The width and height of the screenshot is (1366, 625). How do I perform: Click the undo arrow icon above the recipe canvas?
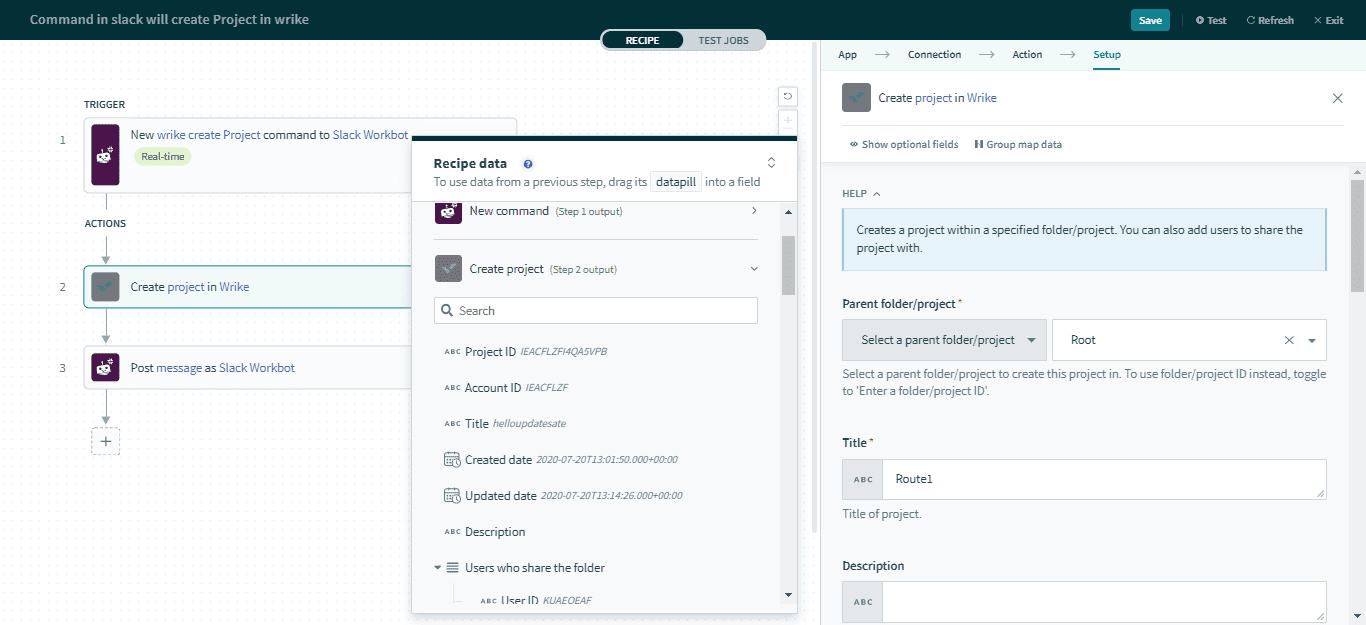tap(787, 96)
